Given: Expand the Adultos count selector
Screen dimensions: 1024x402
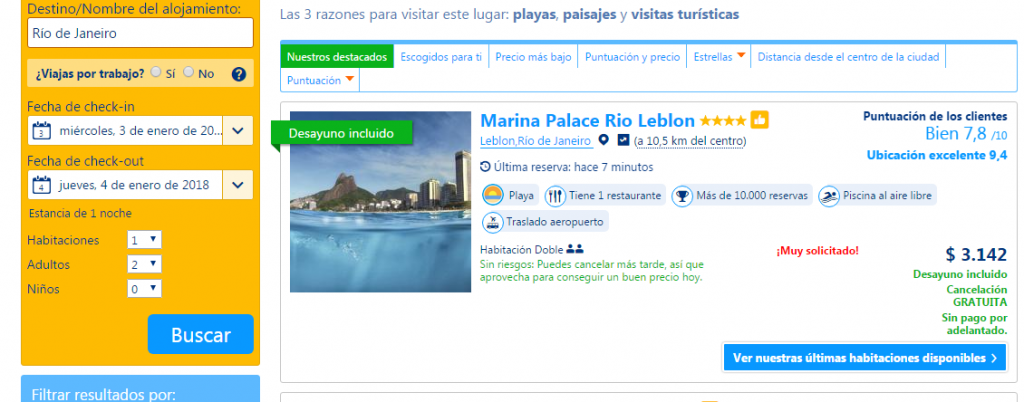Looking at the screenshot, I should (x=145, y=264).
